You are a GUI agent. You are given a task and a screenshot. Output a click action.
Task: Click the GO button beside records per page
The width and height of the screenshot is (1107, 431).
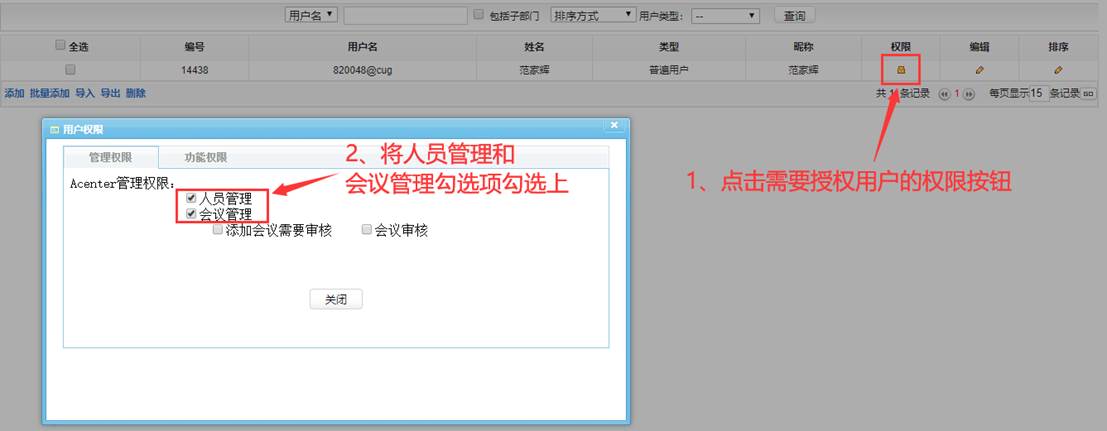[x=1089, y=93]
